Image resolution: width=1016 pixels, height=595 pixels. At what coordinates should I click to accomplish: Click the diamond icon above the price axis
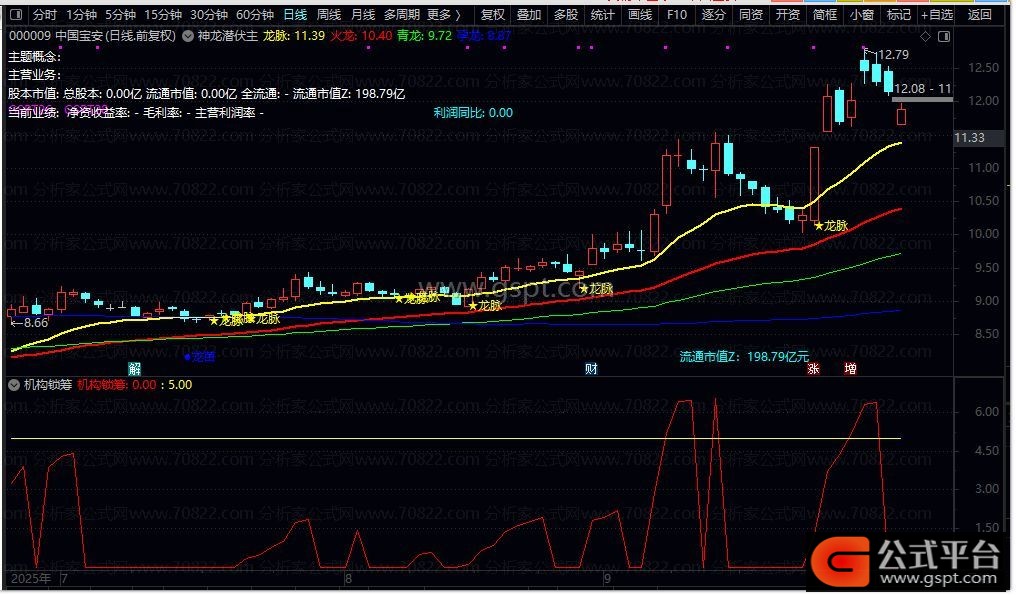(x=925, y=36)
